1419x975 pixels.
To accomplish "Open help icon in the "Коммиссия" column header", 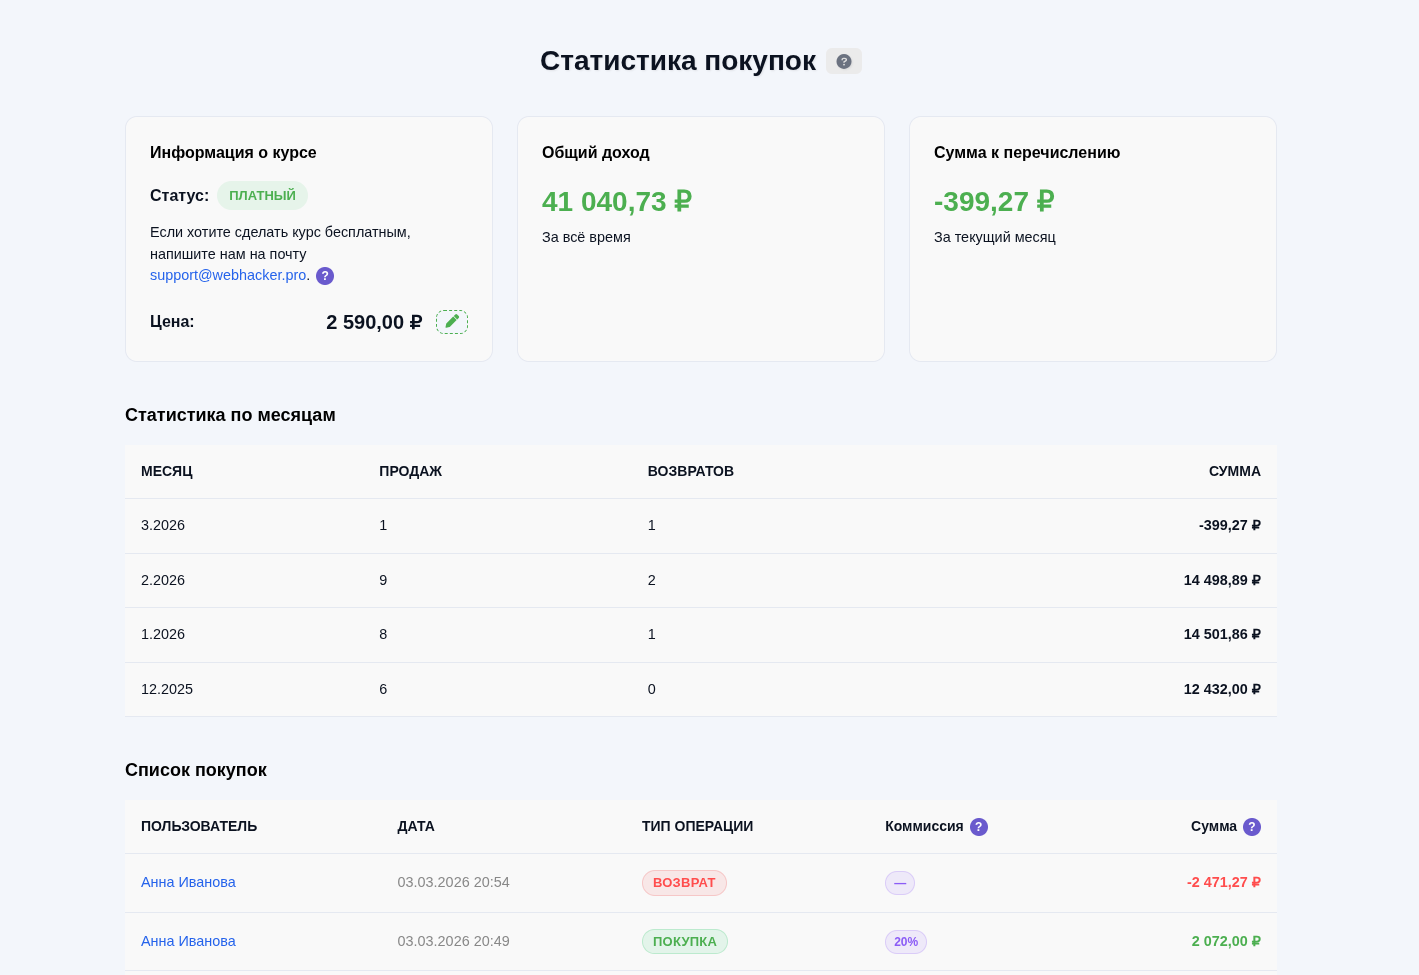I will click(978, 826).
